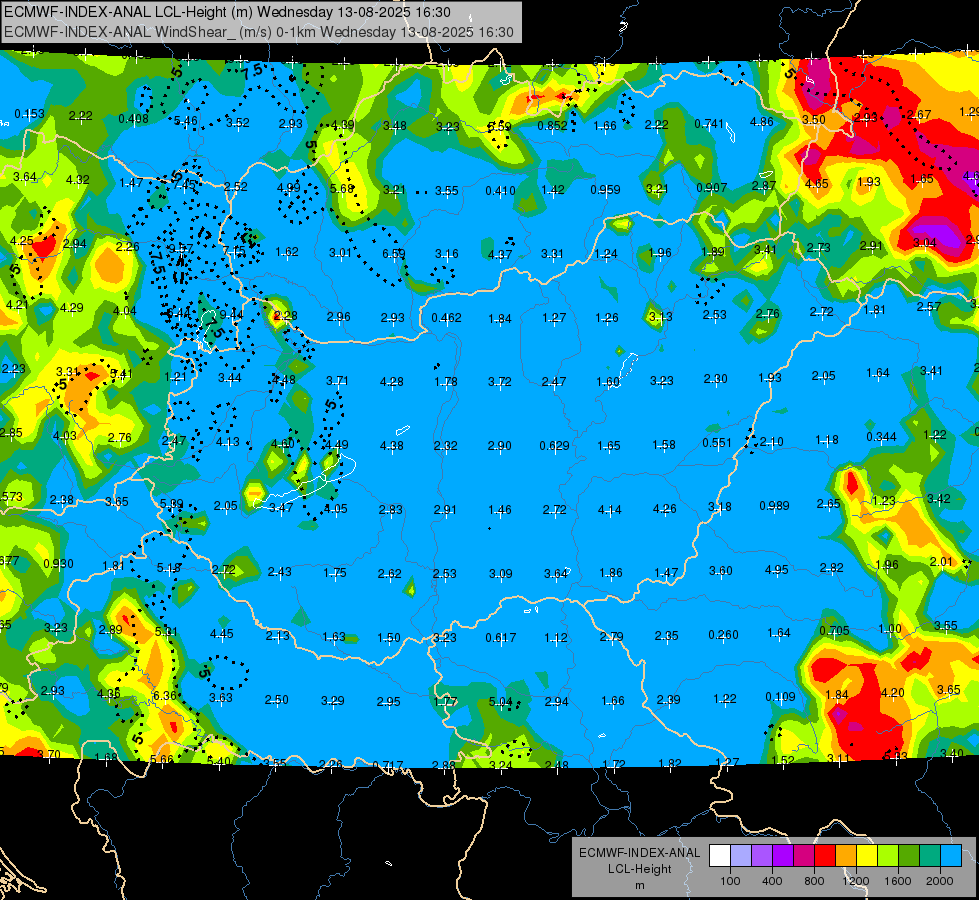Click wind shear value 0.109
This screenshot has width=979, height=900.
780,696
